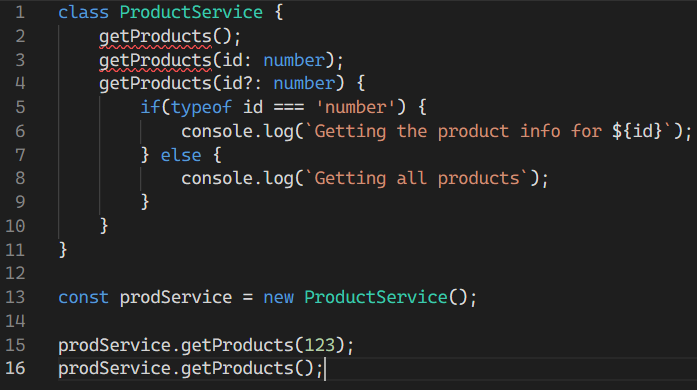Click the 'class' keyword on line 1
Viewport: 697px width, 390px height.
tap(84, 12)
